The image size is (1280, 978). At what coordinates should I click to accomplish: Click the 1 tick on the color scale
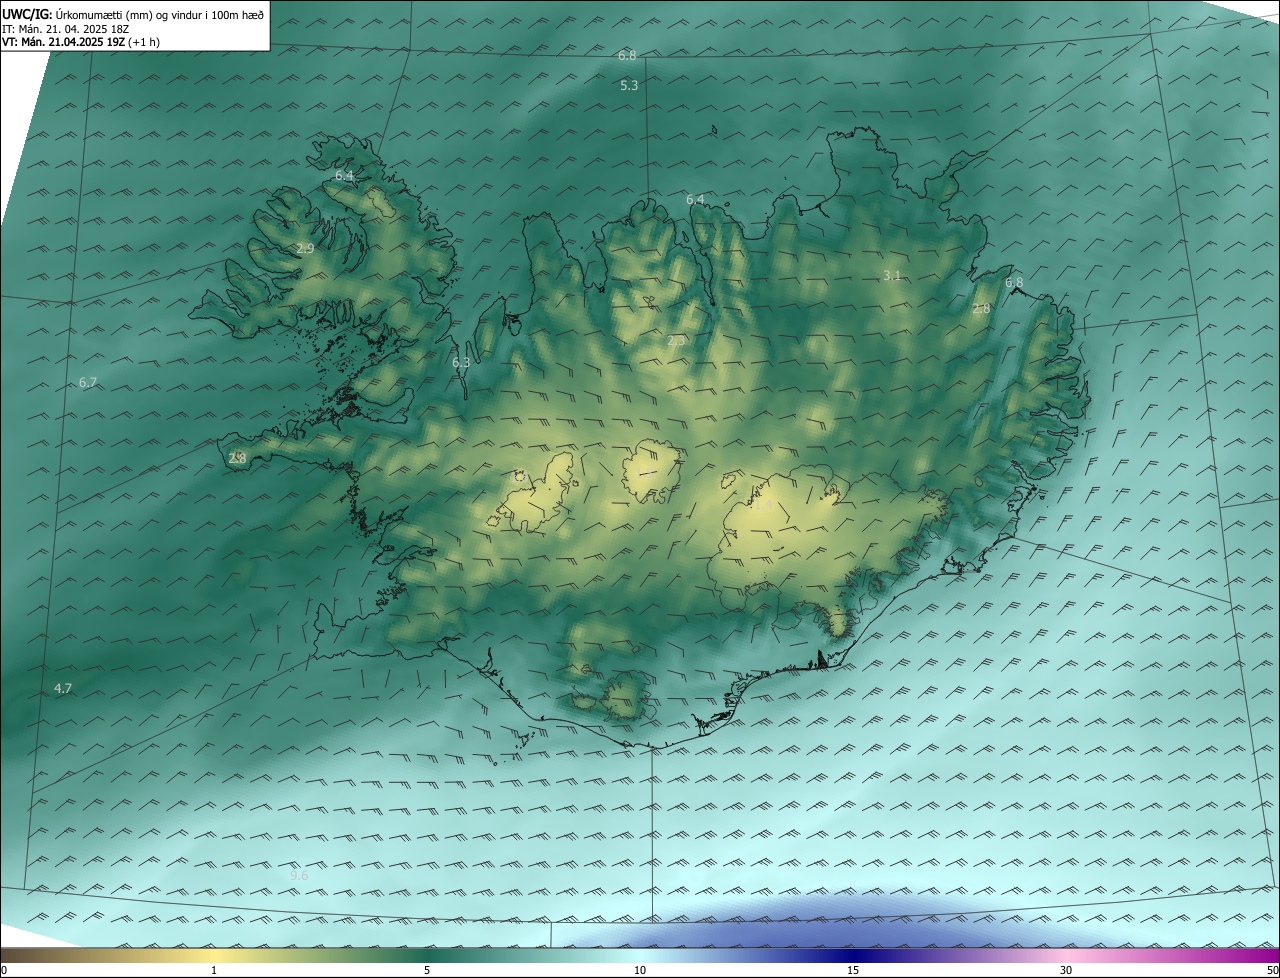pos(214,970)
